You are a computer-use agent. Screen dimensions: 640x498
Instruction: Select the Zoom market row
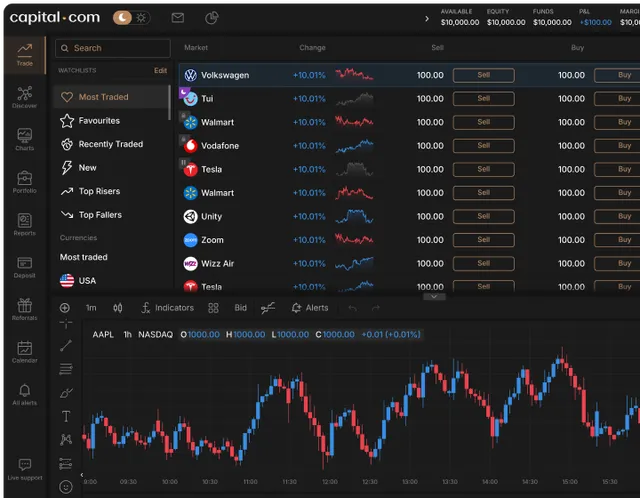409,240
